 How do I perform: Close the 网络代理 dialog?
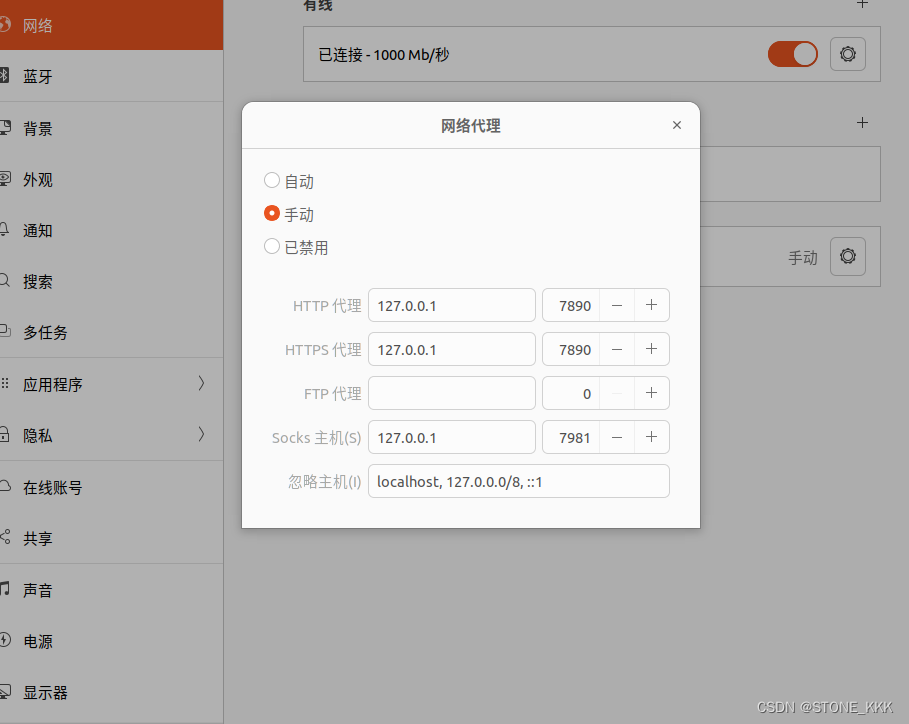[677, 125]
